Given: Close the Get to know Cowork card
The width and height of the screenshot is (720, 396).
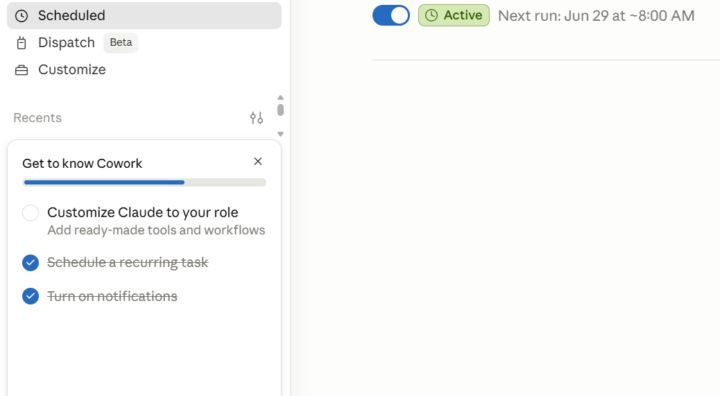Looking at the screenshot, I should pos(258,161).
